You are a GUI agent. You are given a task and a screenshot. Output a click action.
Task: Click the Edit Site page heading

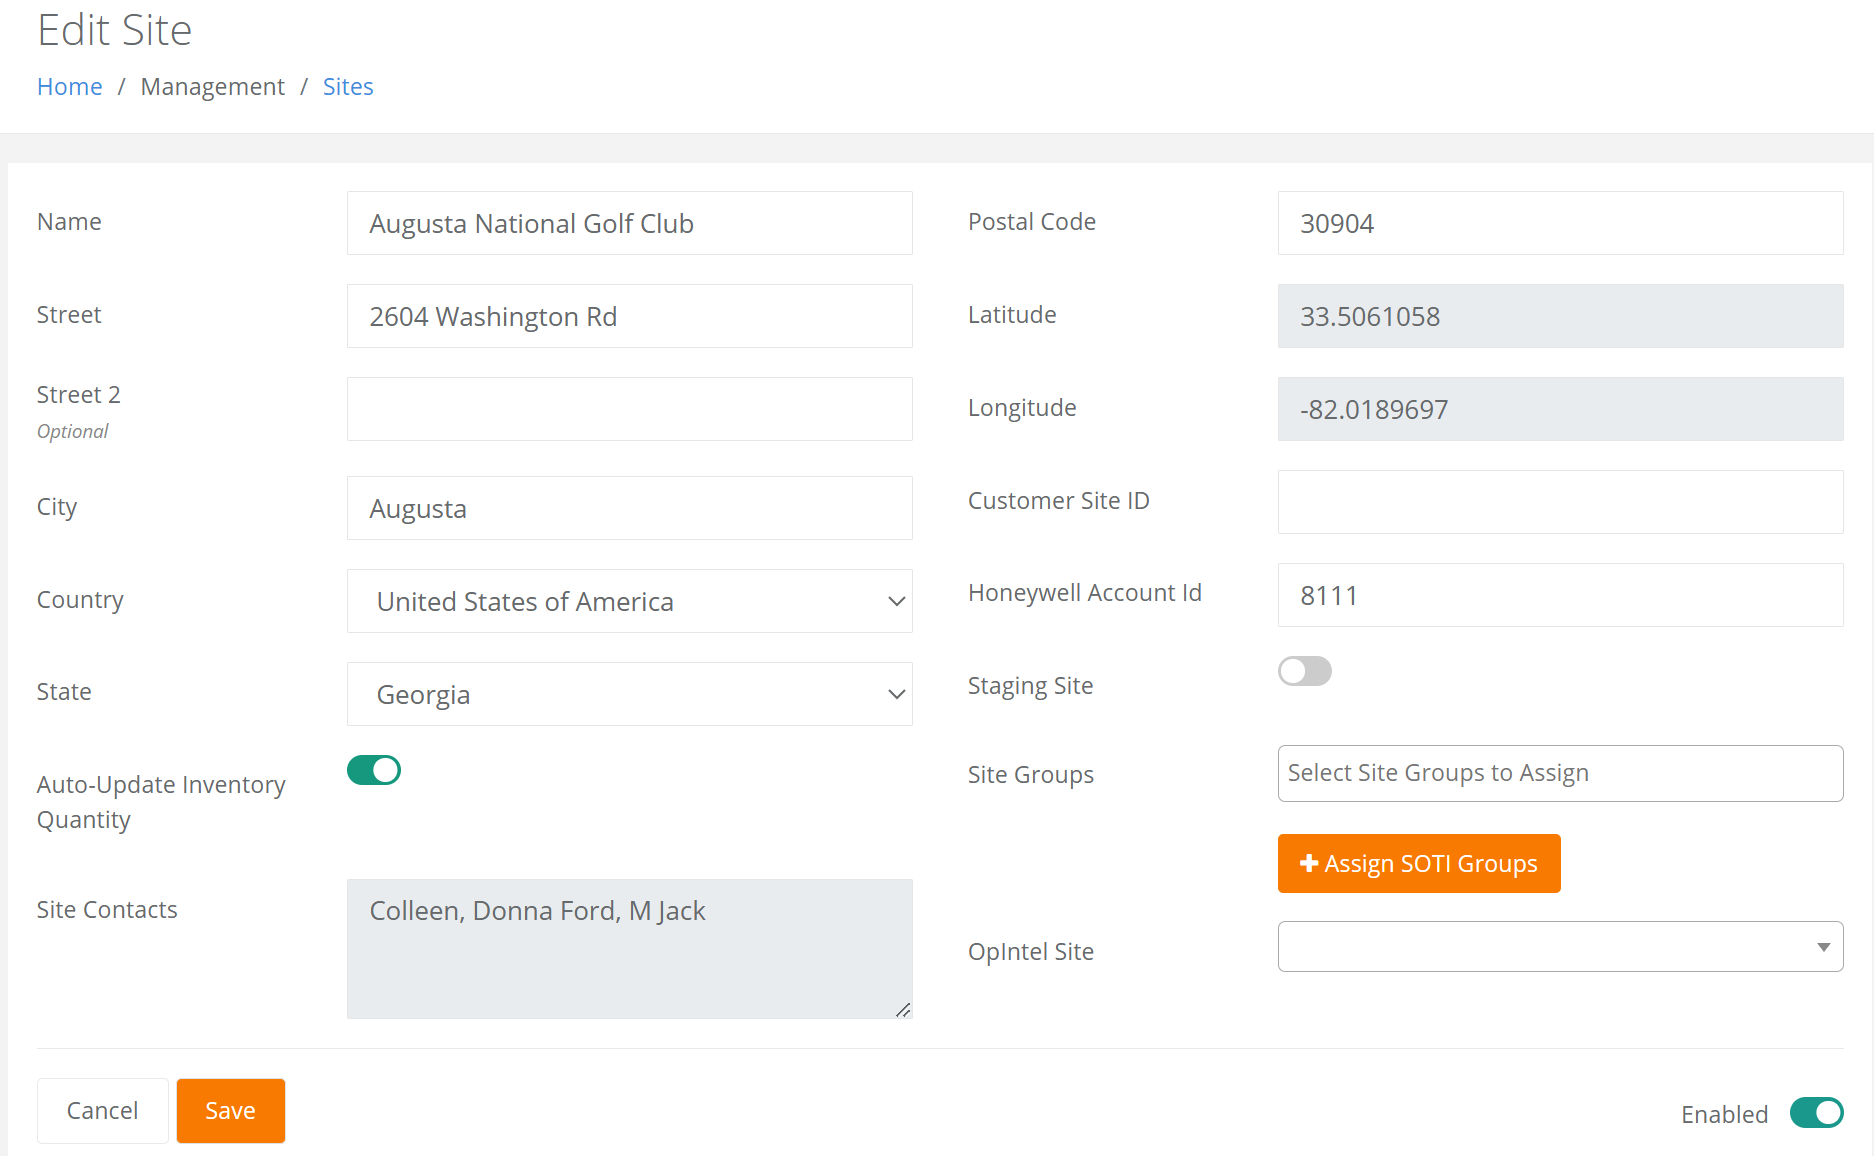115,30
